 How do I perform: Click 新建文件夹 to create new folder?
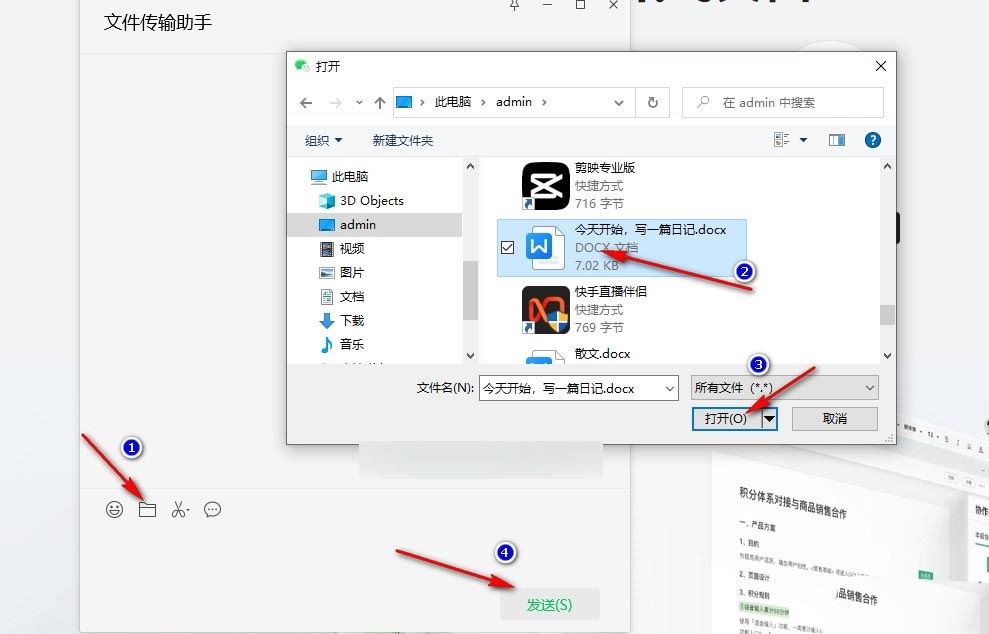(x=403, y=140)
